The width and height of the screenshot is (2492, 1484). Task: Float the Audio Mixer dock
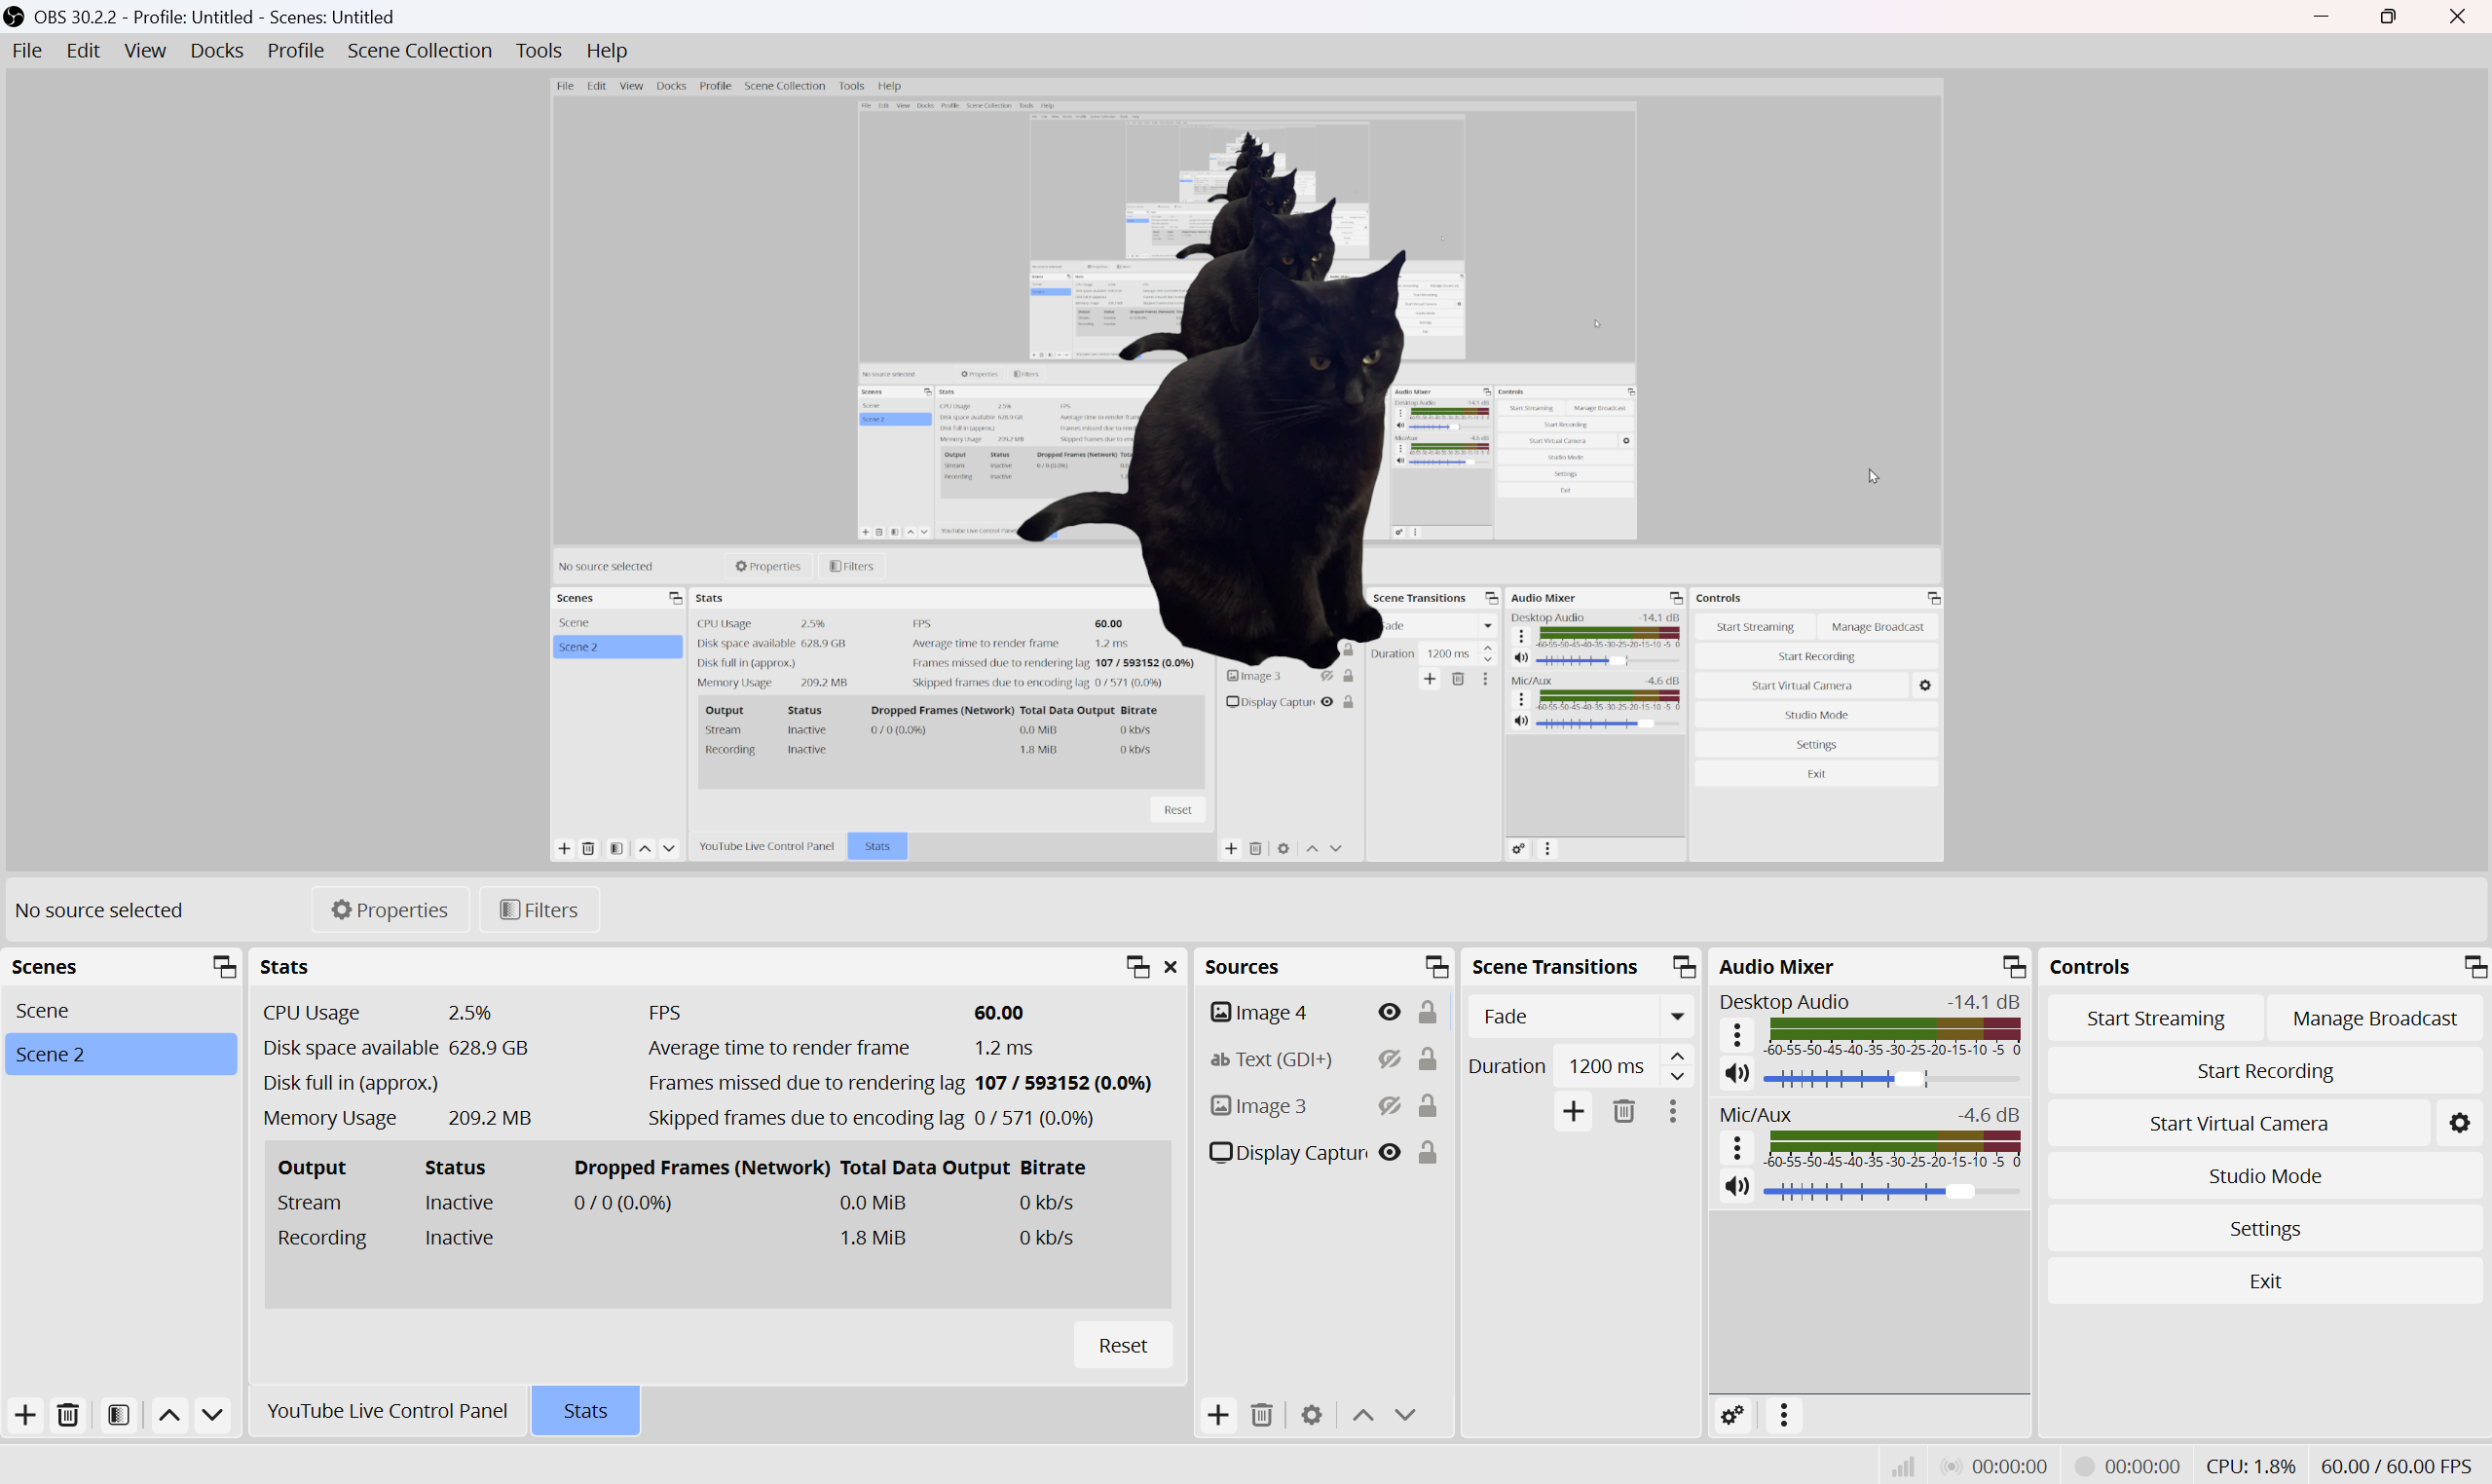point(2014,966)
